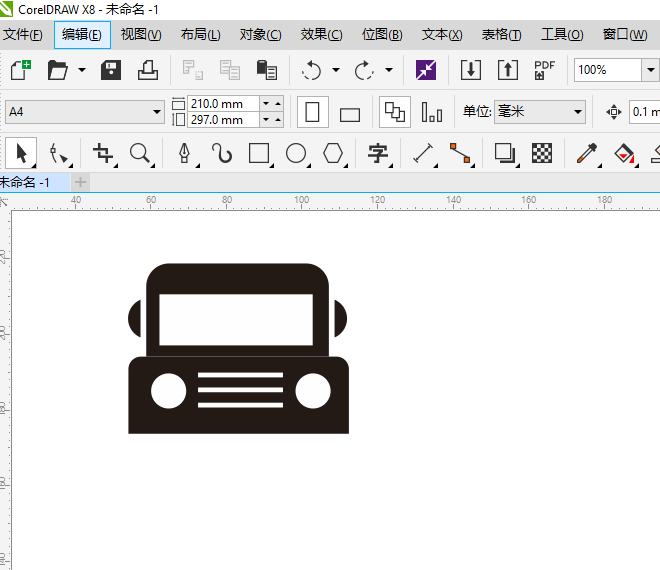Open the 效果(C) menu

pyautogui.click(x=321, y=34)
